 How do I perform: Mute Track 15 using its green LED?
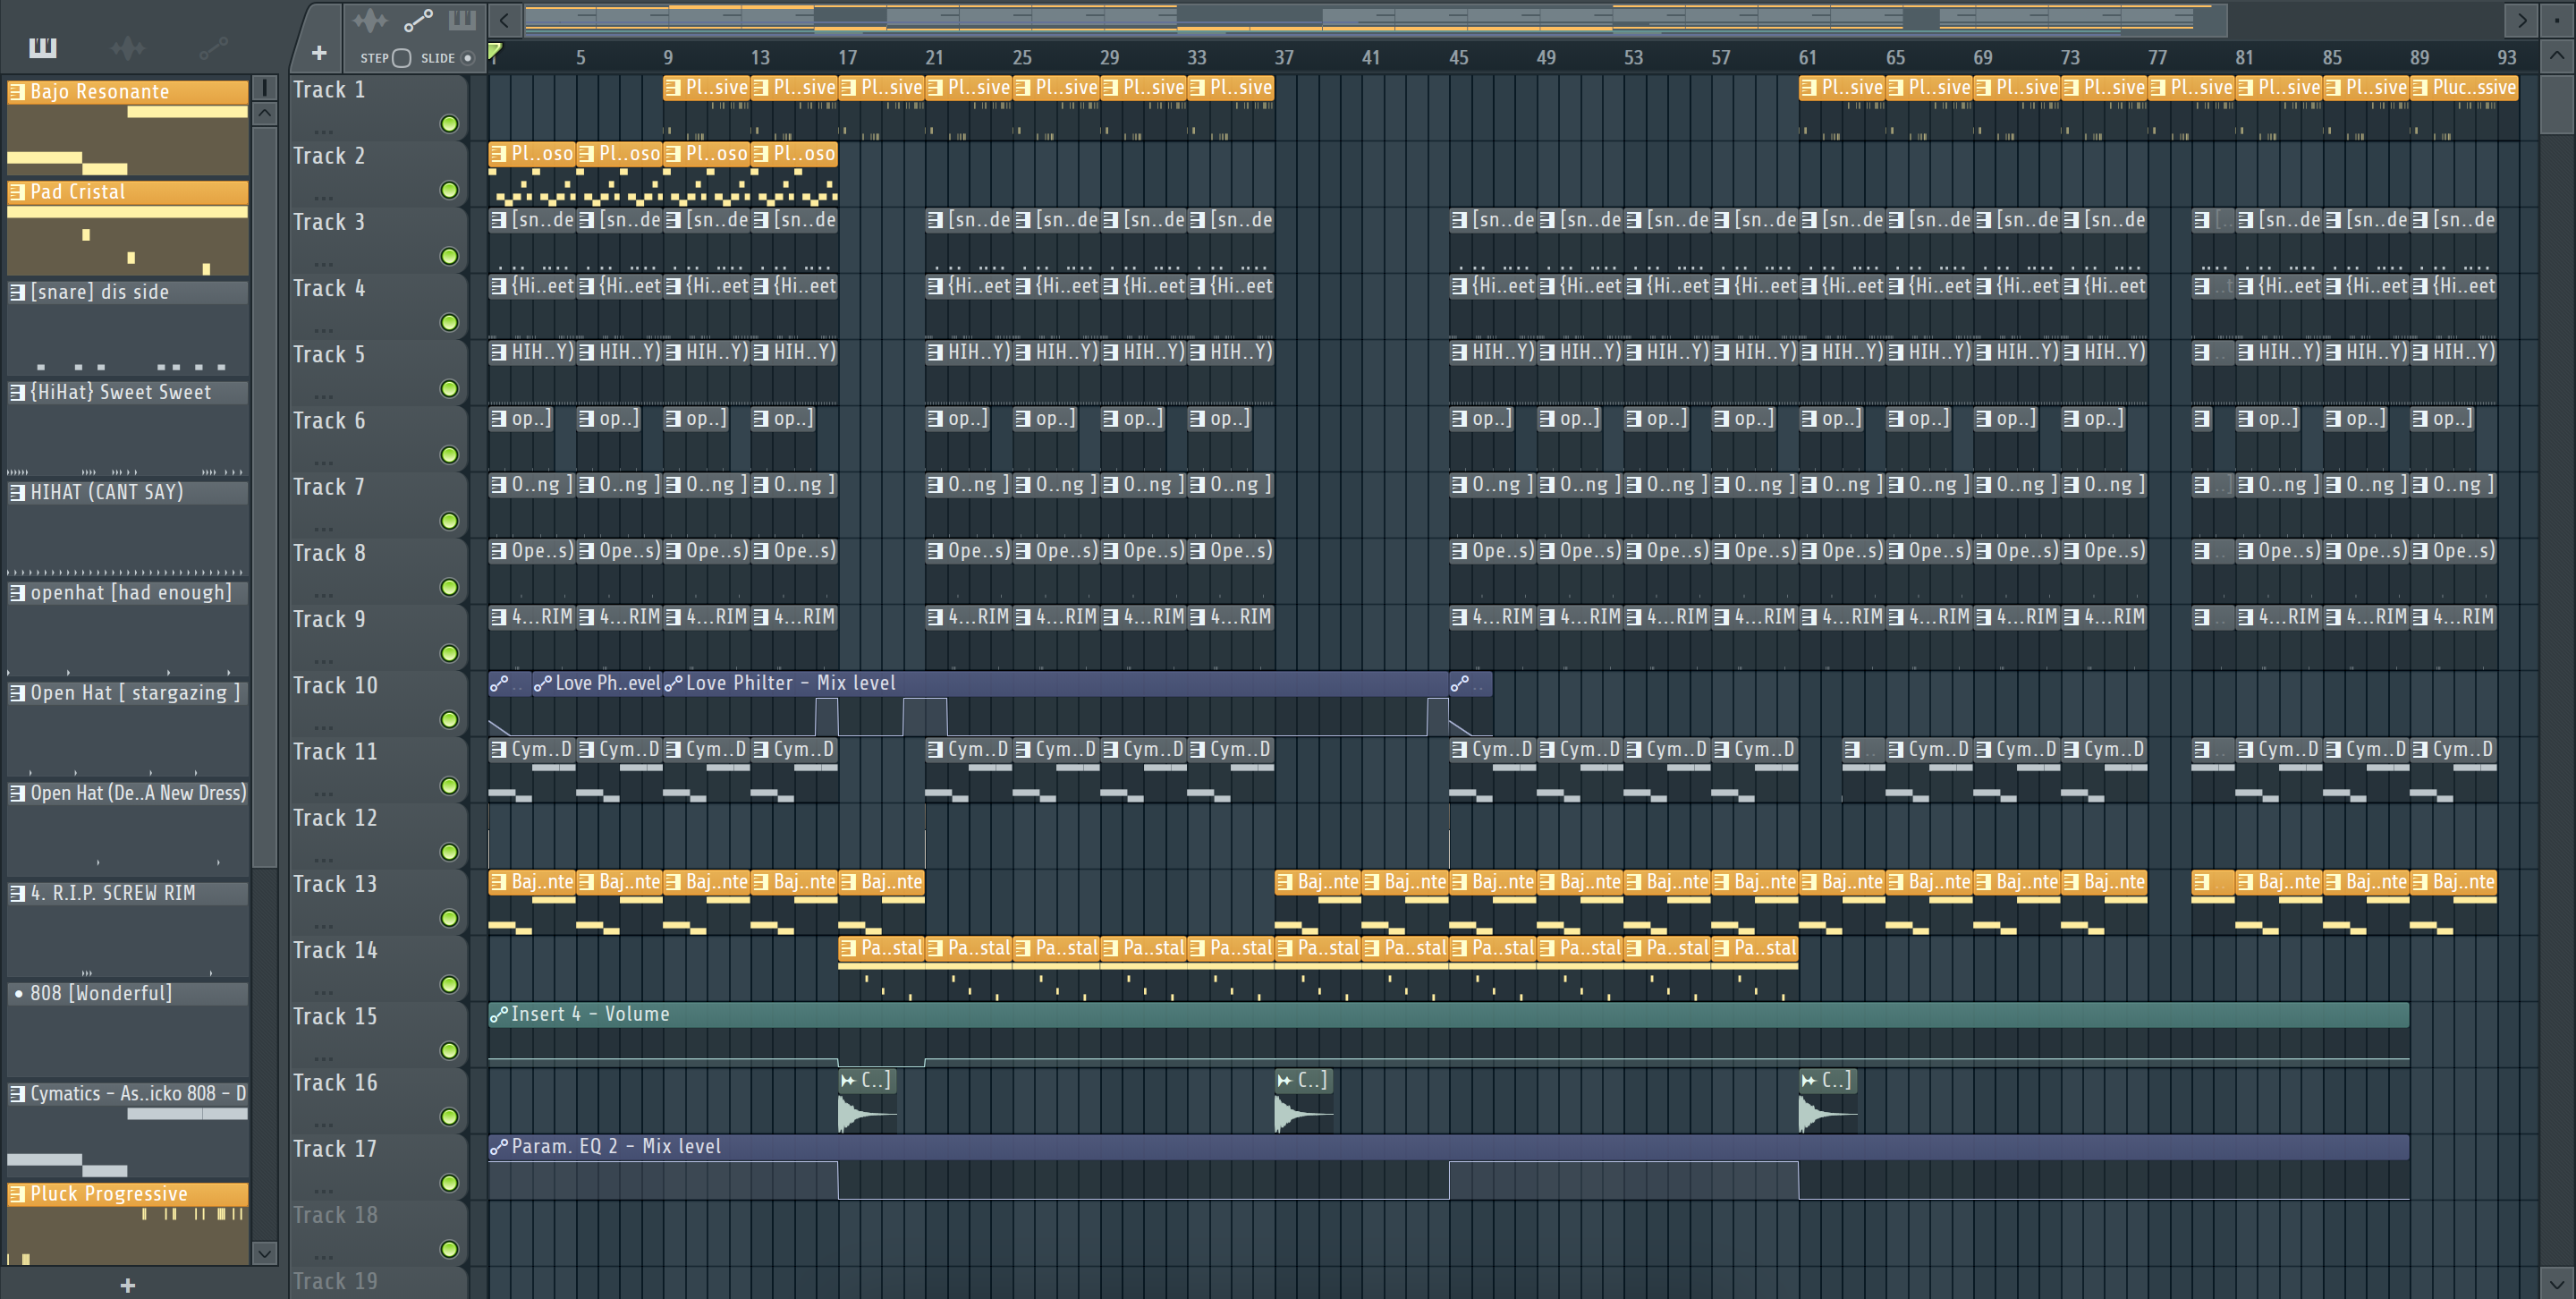pos(449,1050)
